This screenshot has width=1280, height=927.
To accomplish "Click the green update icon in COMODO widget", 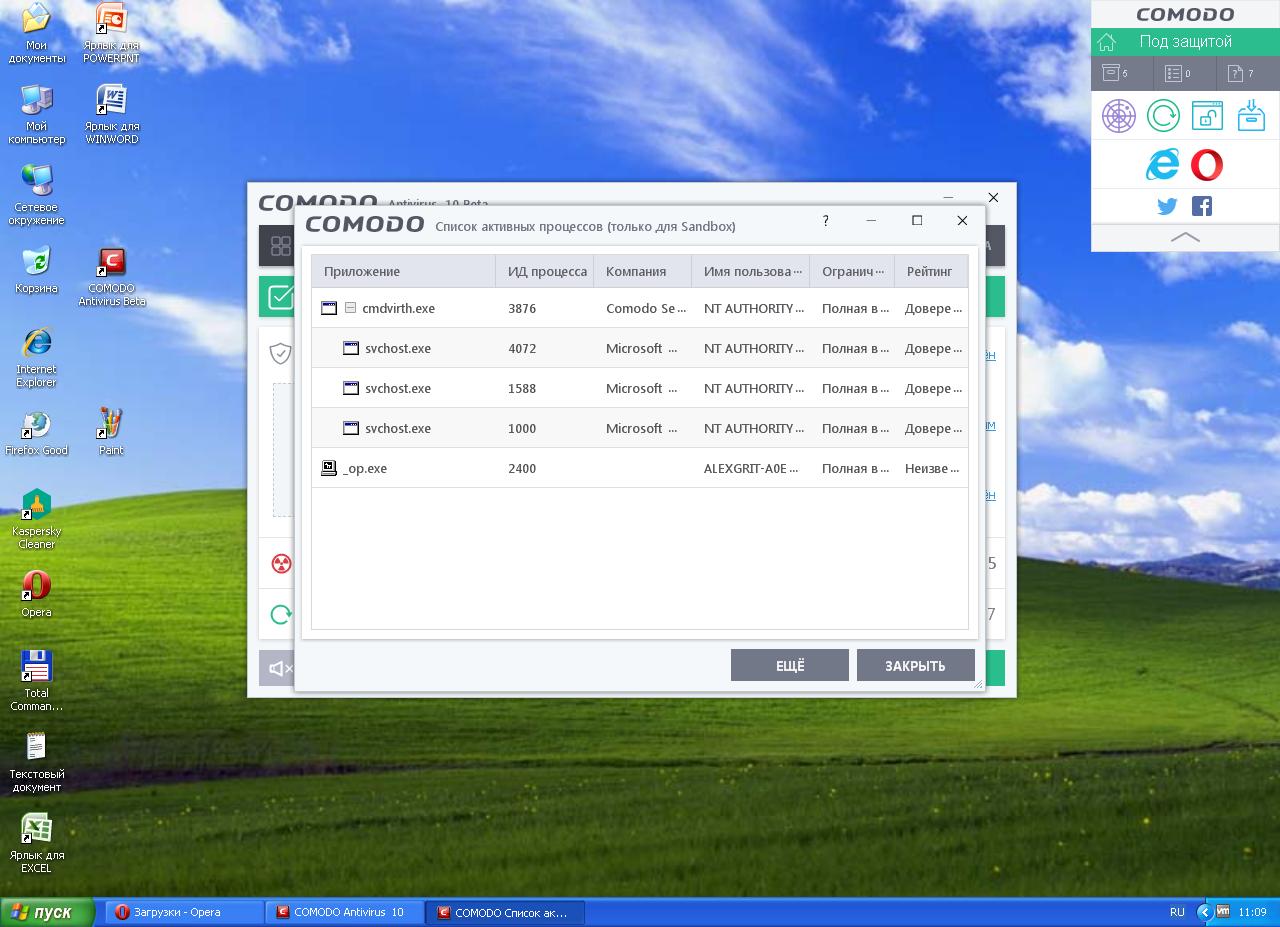I will tap(1163, 116).
